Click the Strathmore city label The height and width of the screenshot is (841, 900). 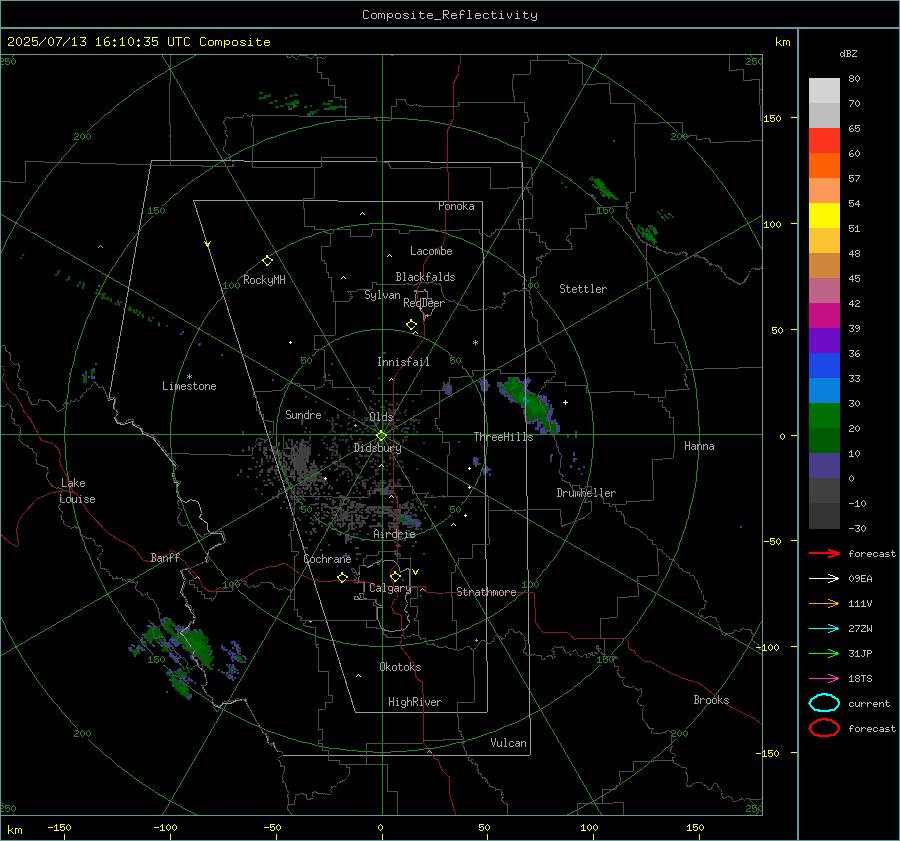click(x=486, y=592)
